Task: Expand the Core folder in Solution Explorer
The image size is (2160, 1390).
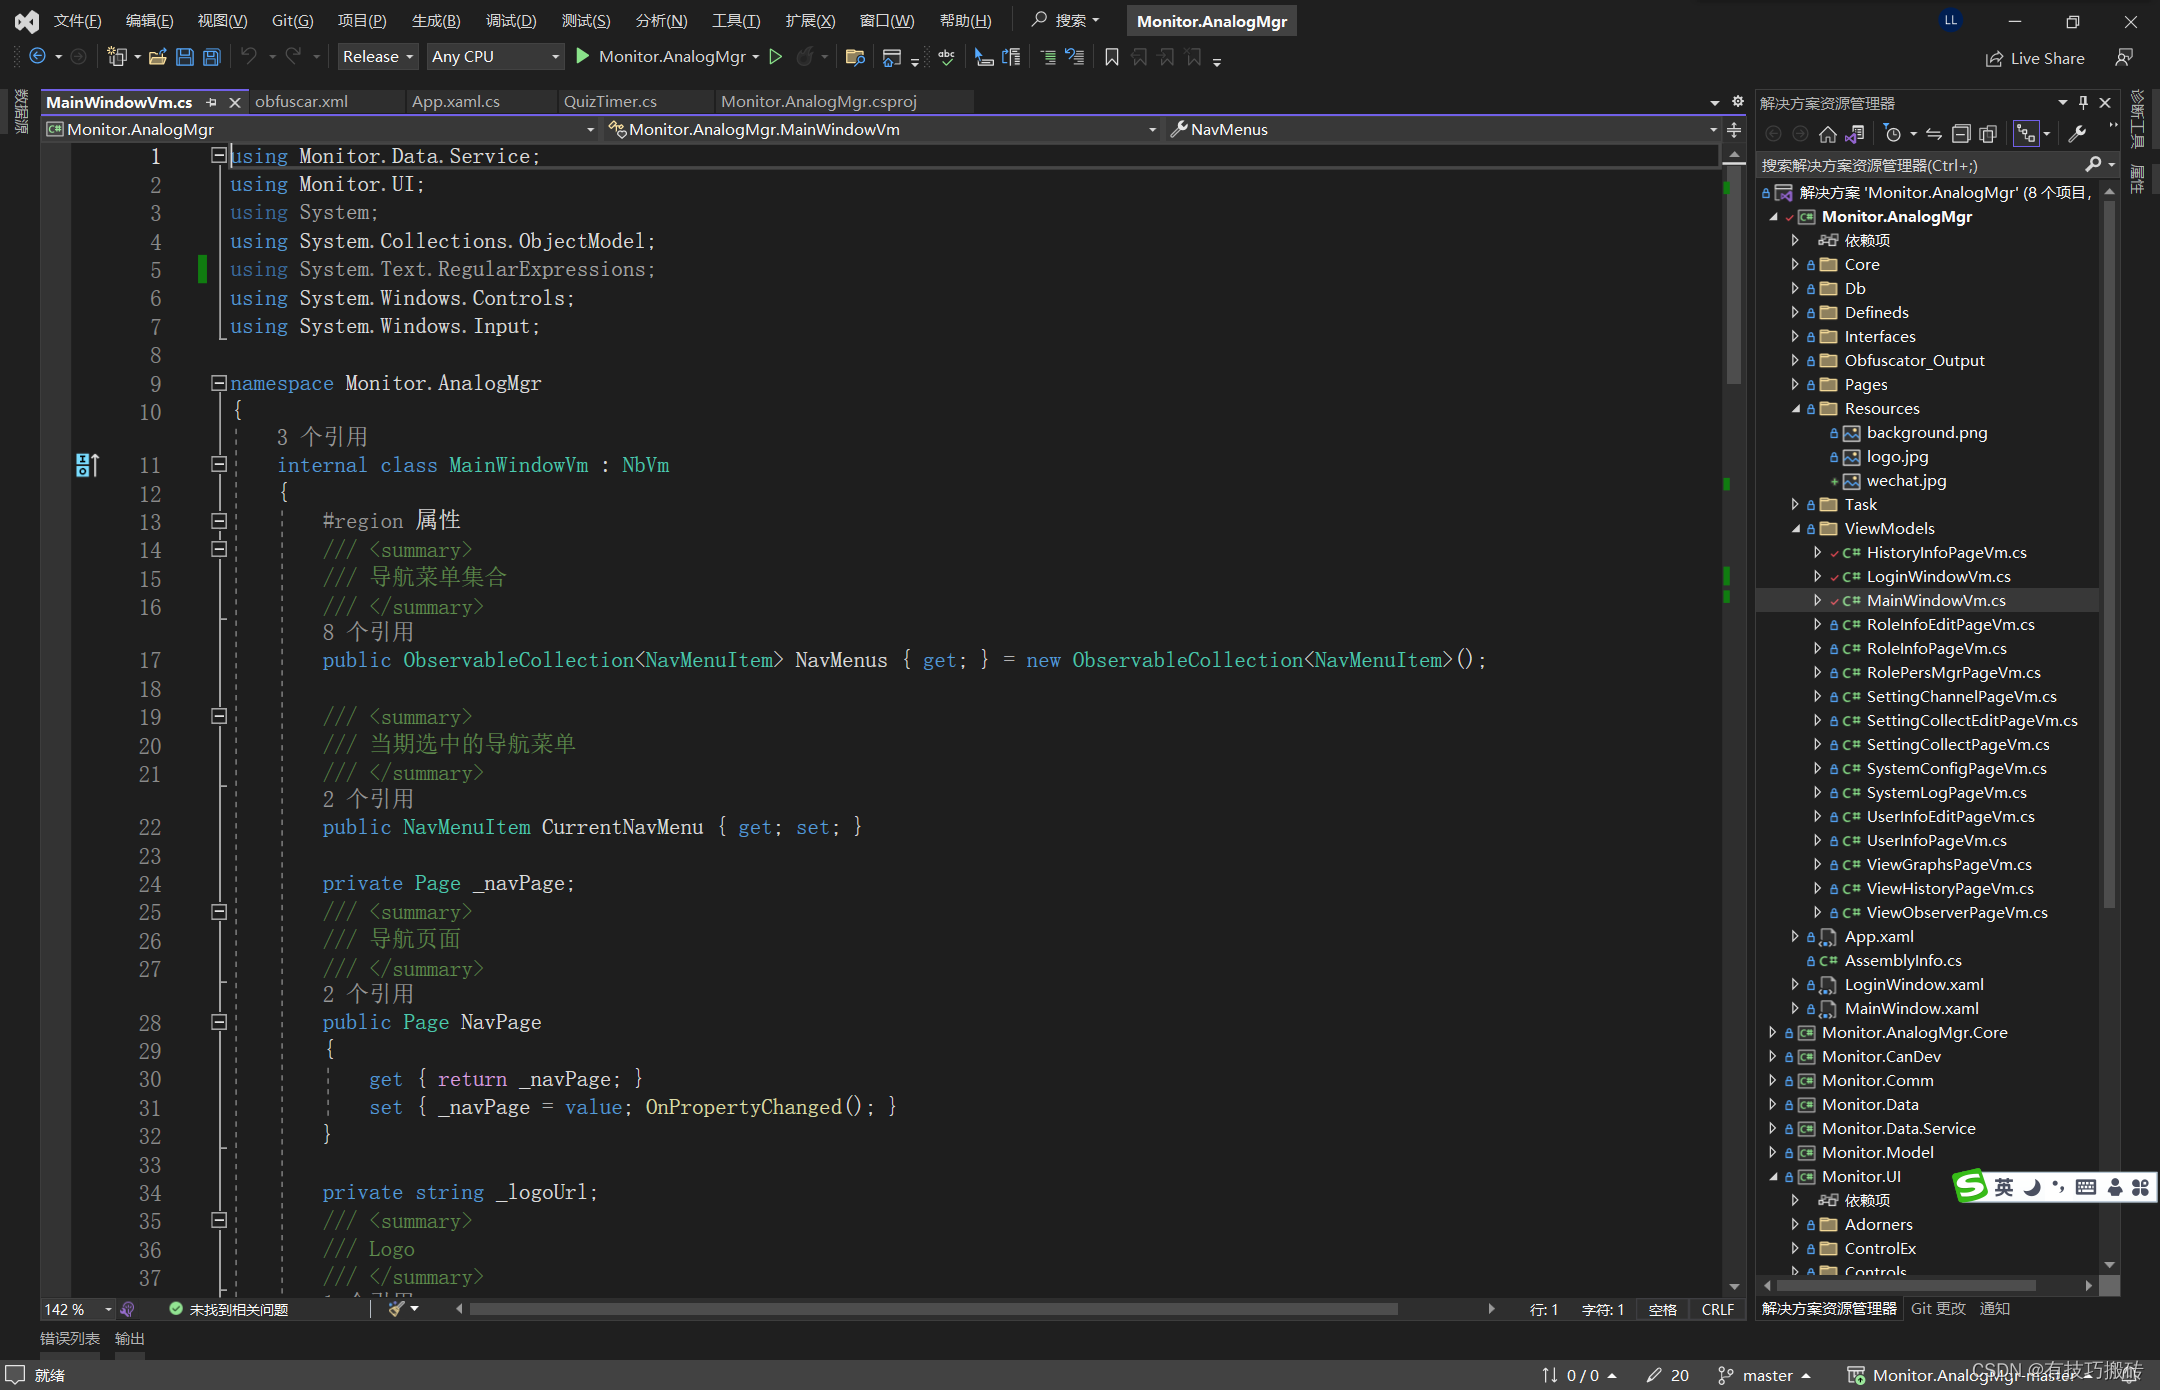Action: coord(1795,265)
